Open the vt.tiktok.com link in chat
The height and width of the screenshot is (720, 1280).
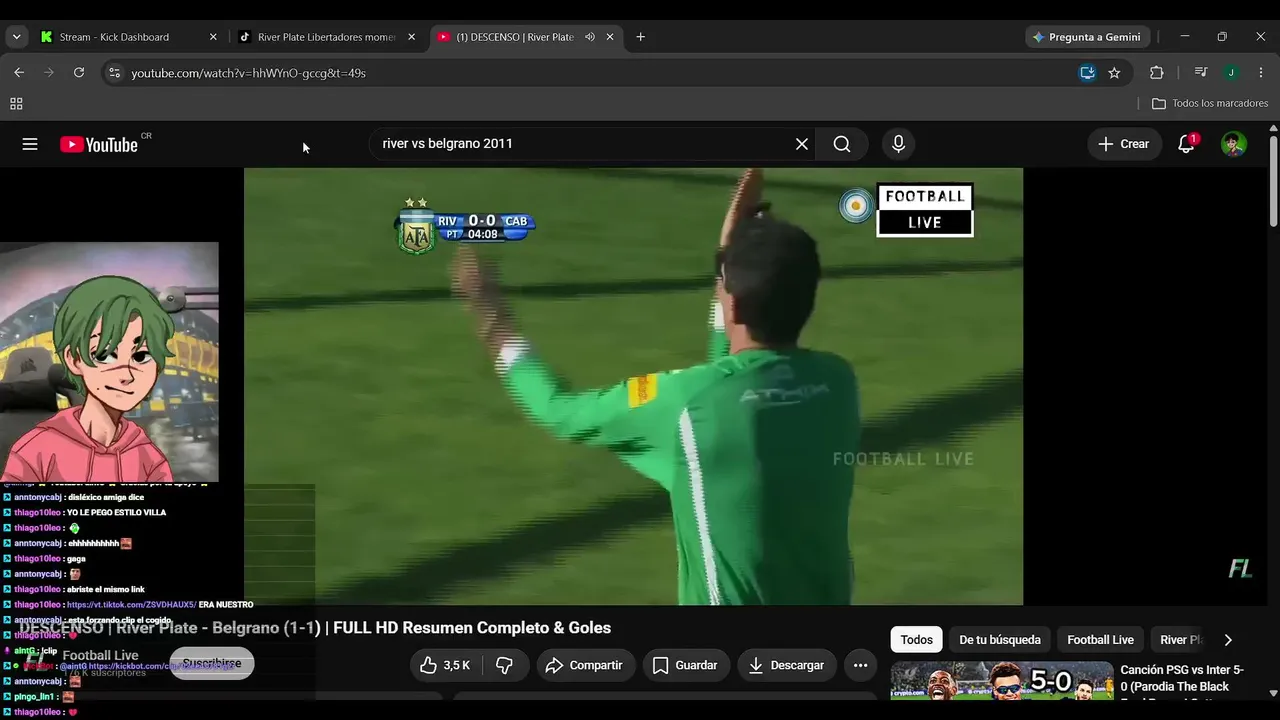coord(131,605)
